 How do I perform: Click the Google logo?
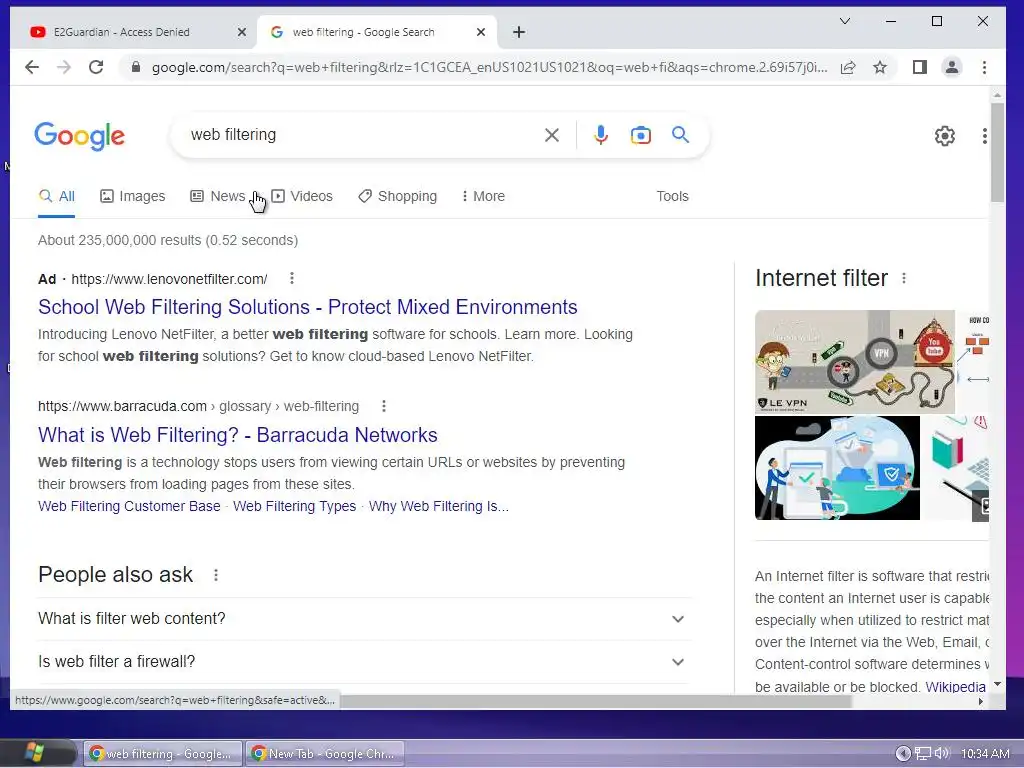point(80,136)
